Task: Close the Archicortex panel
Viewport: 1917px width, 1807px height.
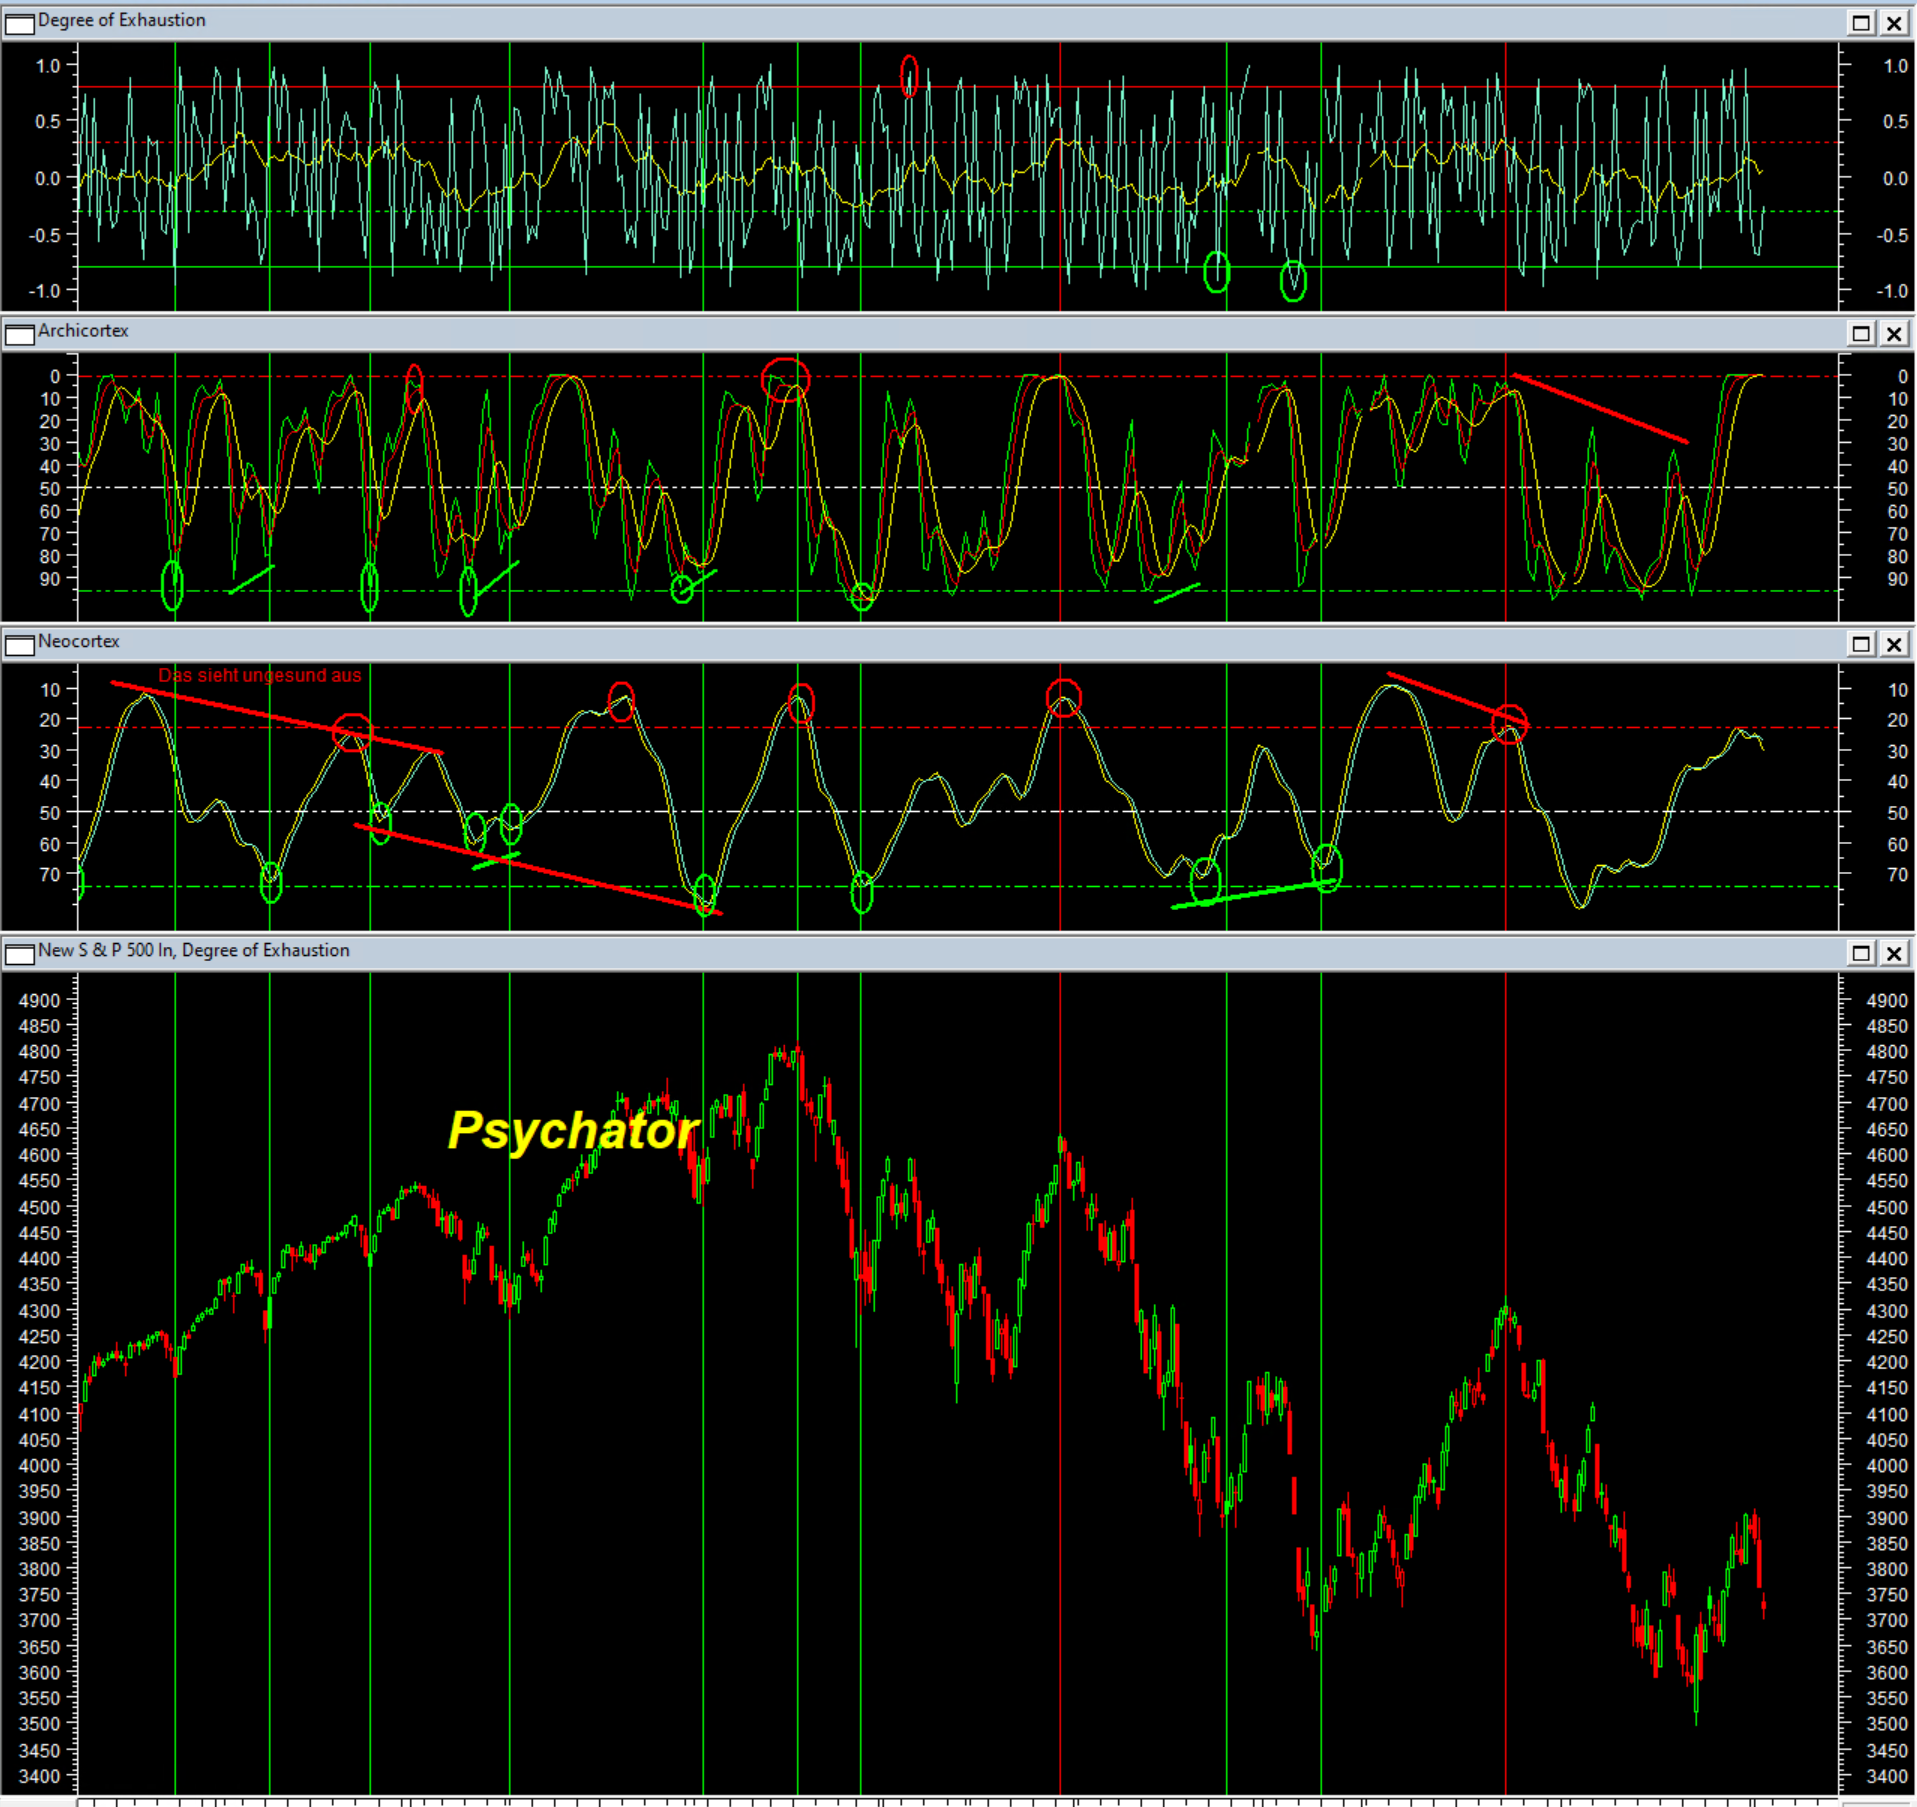Action: pyautogui.click(x=1893, y=334)
